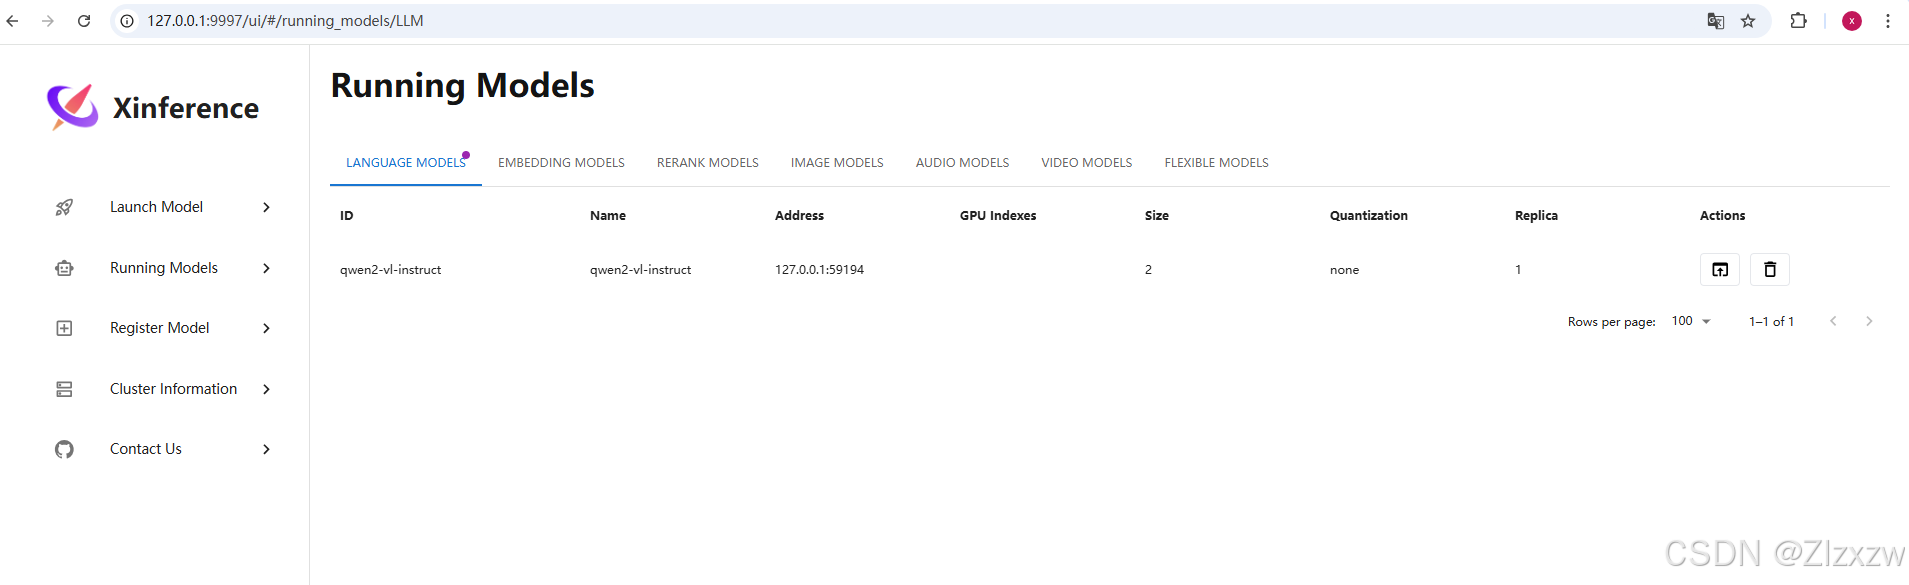Click the plus-box icon beside Register Model

(64, 328)
